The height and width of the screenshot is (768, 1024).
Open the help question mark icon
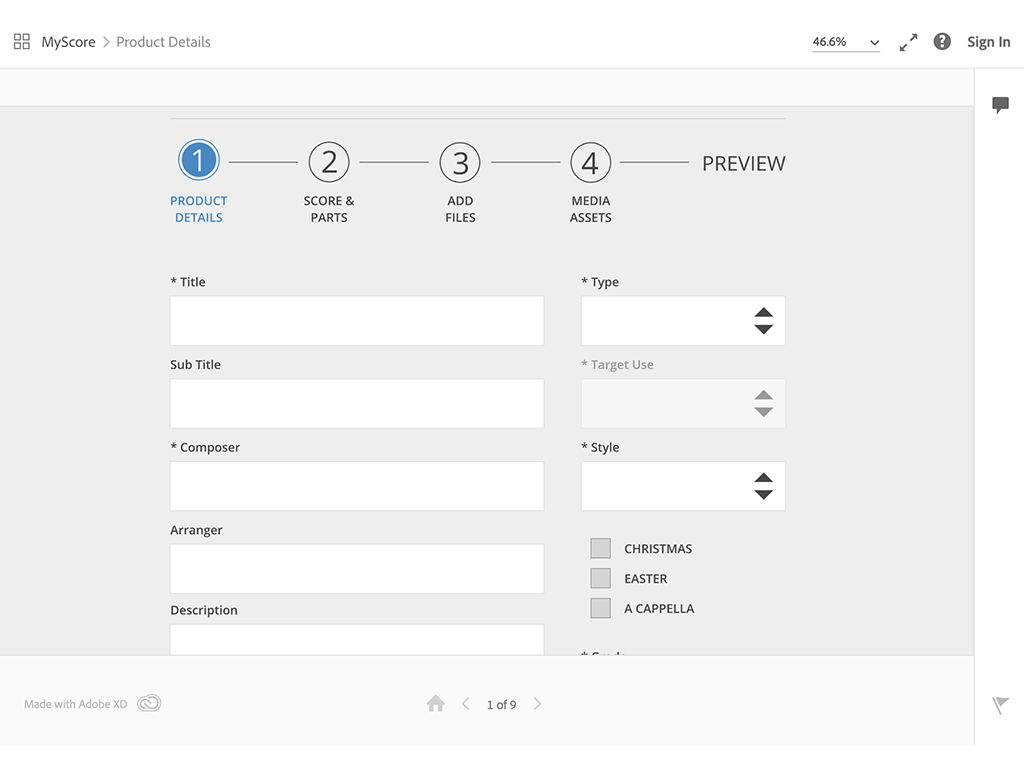point(942,42)
